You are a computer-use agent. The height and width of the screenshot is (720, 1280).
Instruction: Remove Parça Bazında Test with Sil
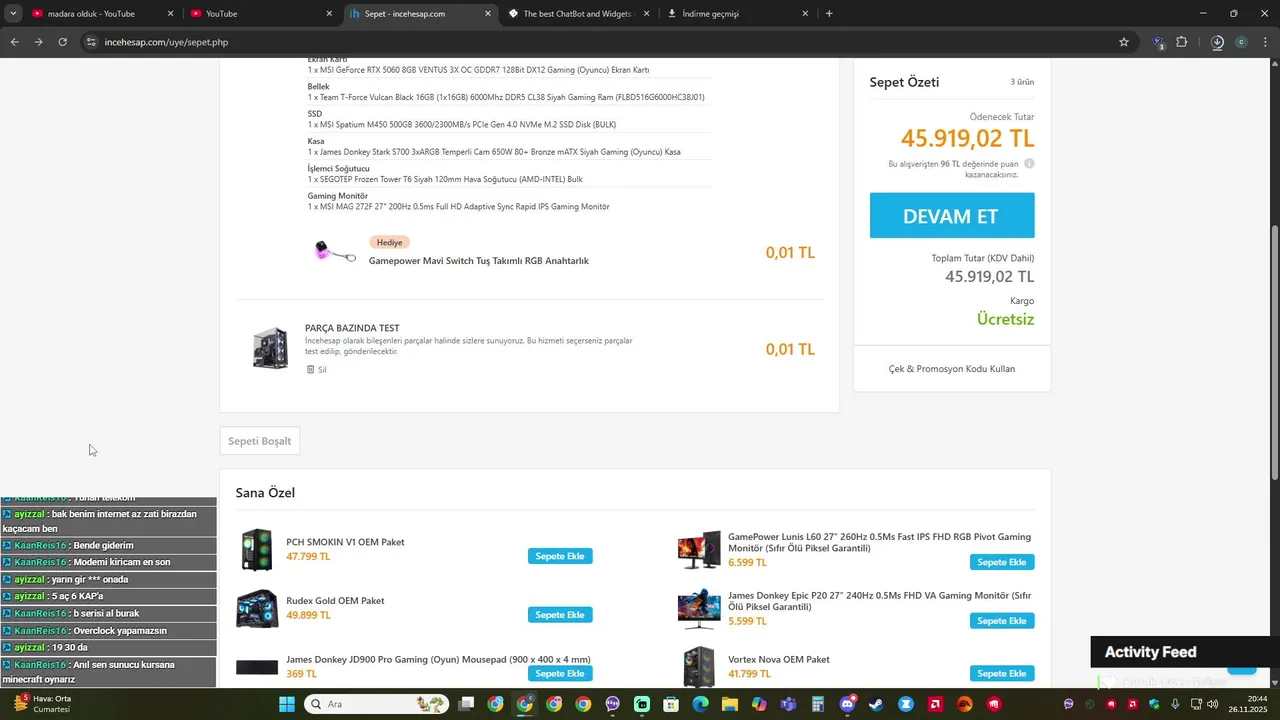316,370
